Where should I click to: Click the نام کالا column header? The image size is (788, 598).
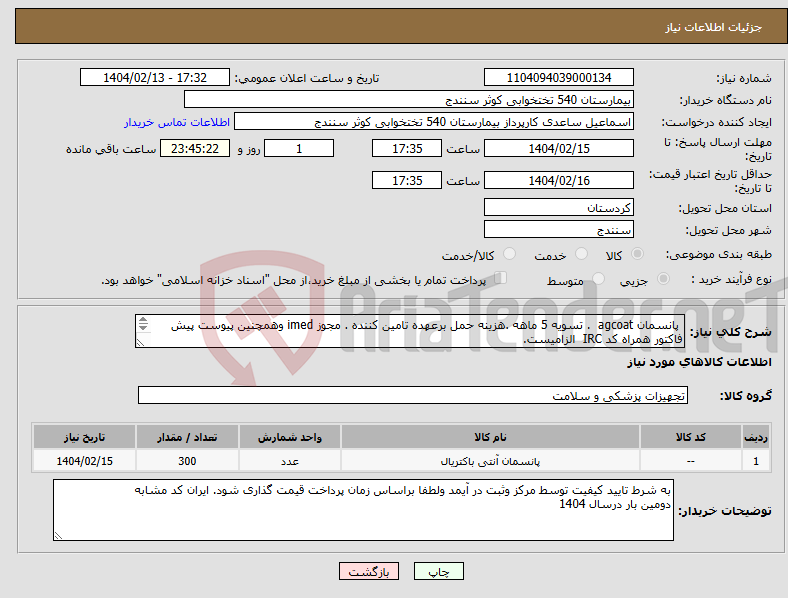tap(490, 437)
